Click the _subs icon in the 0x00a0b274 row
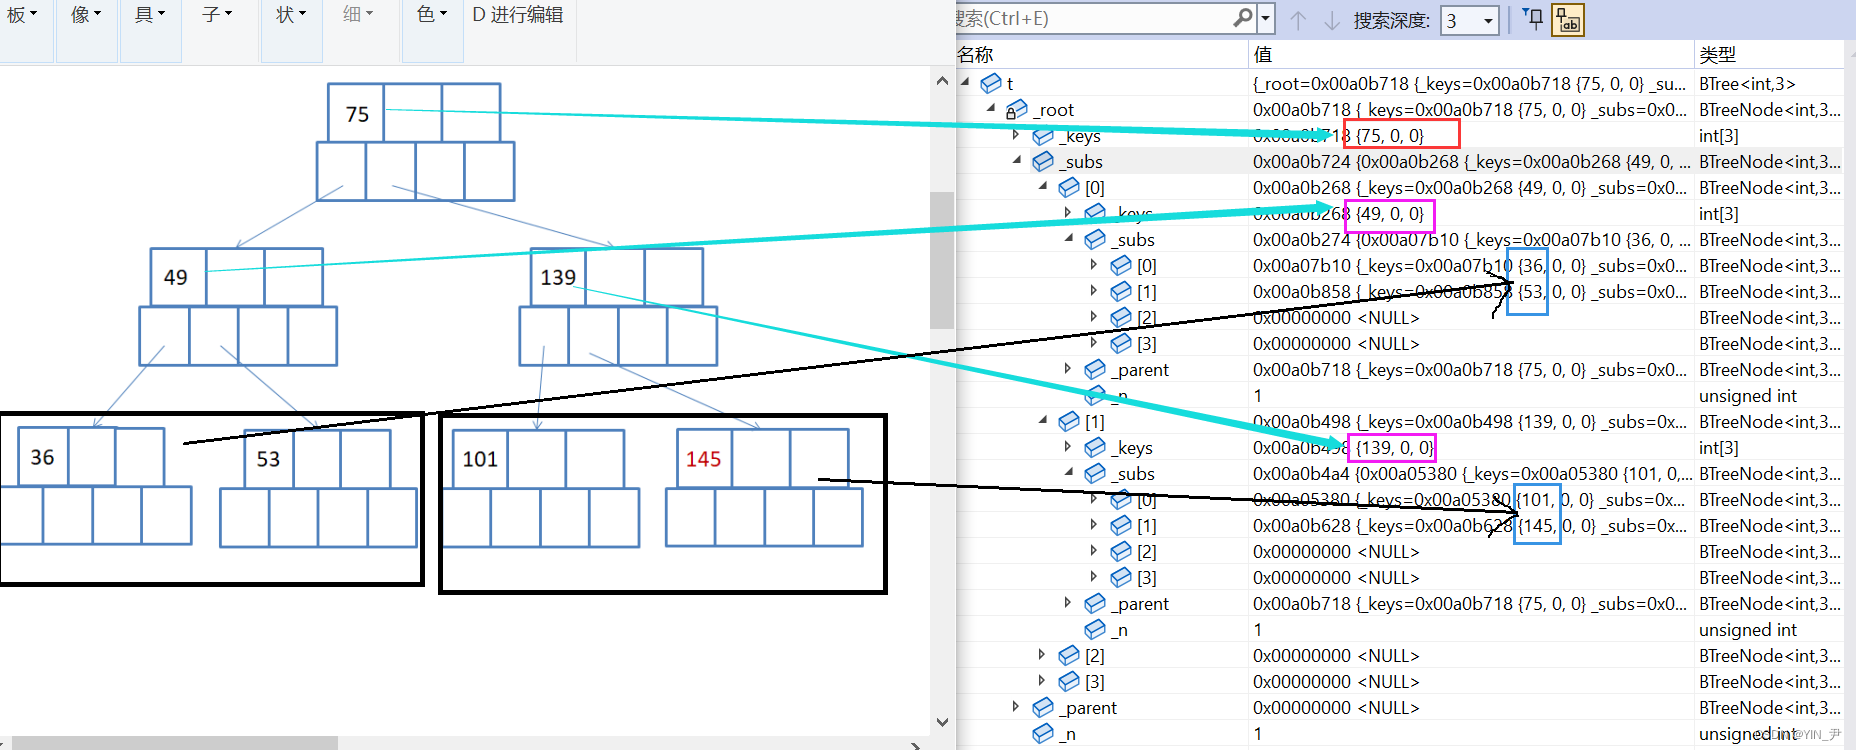This screenshot has height=750, width=1857. tap(1095, 239)
